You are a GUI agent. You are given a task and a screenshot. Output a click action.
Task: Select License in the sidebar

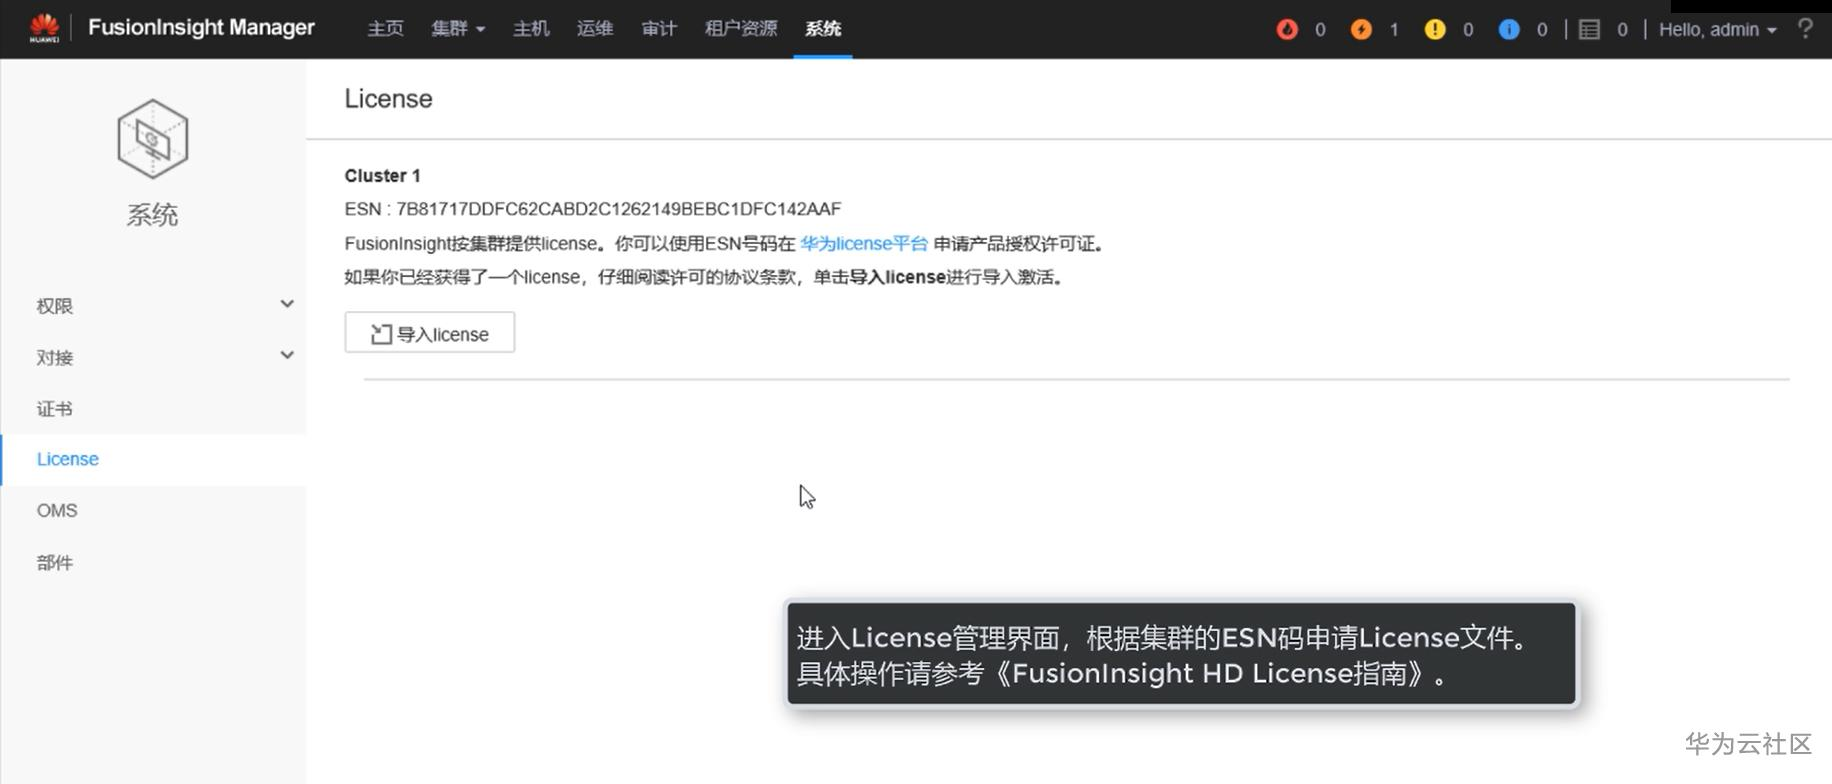coord(68,459)
